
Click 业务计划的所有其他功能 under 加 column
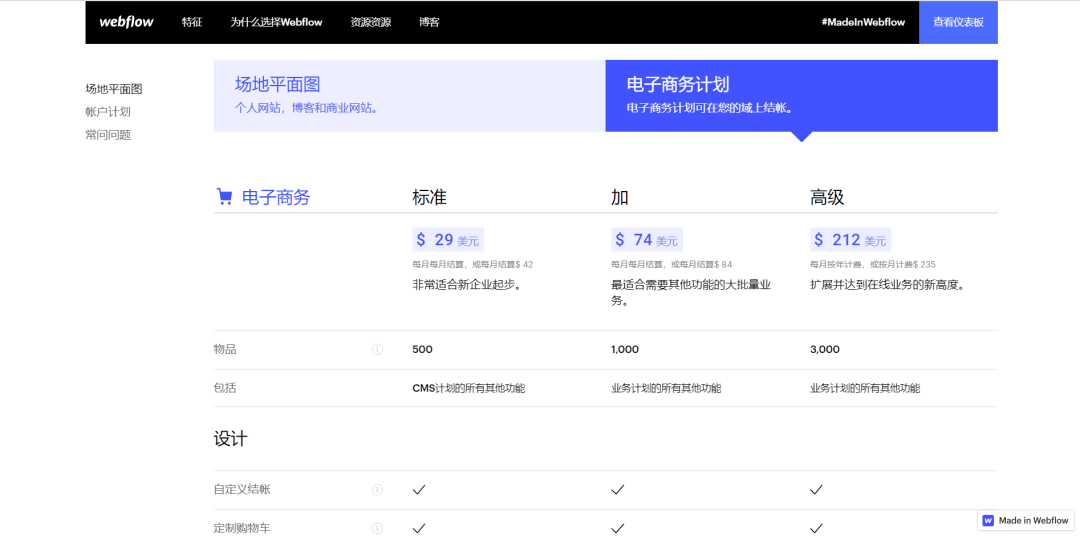tap(666, 388)
